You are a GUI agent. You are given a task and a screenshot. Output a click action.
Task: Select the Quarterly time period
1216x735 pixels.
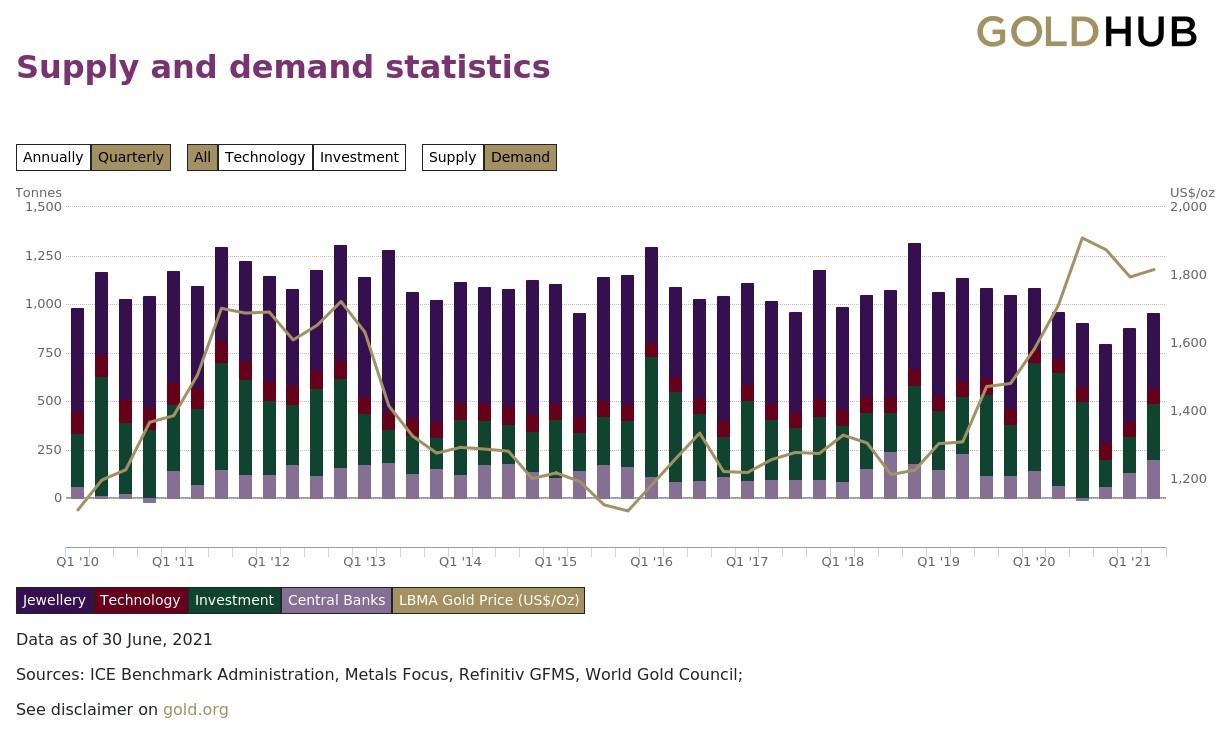[x=131, y=157]
